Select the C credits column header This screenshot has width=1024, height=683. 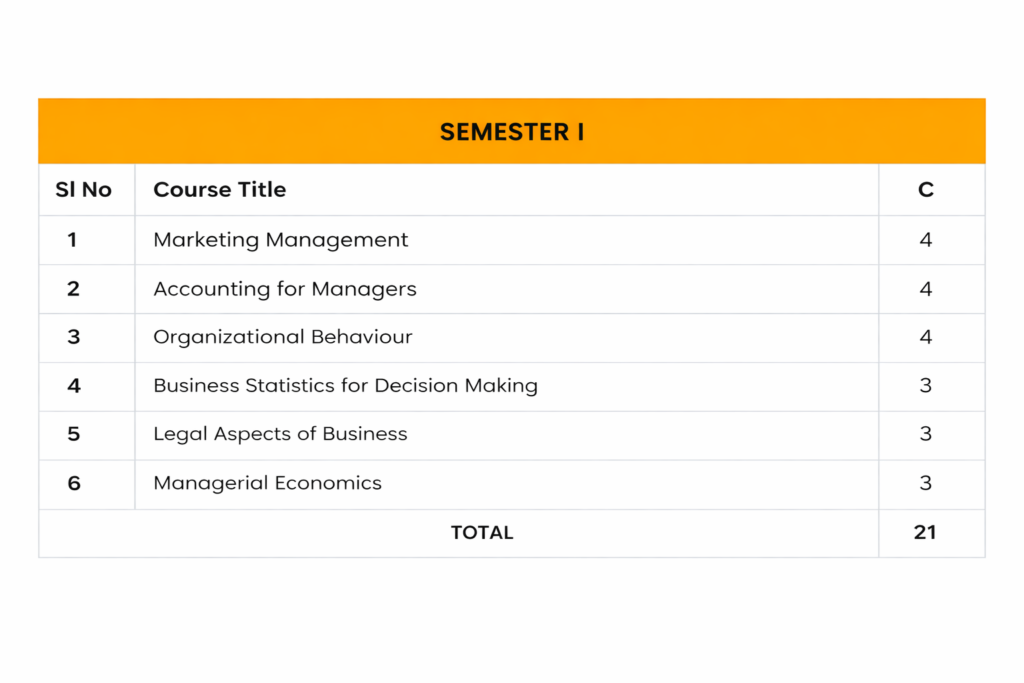[x=925, y=190]
